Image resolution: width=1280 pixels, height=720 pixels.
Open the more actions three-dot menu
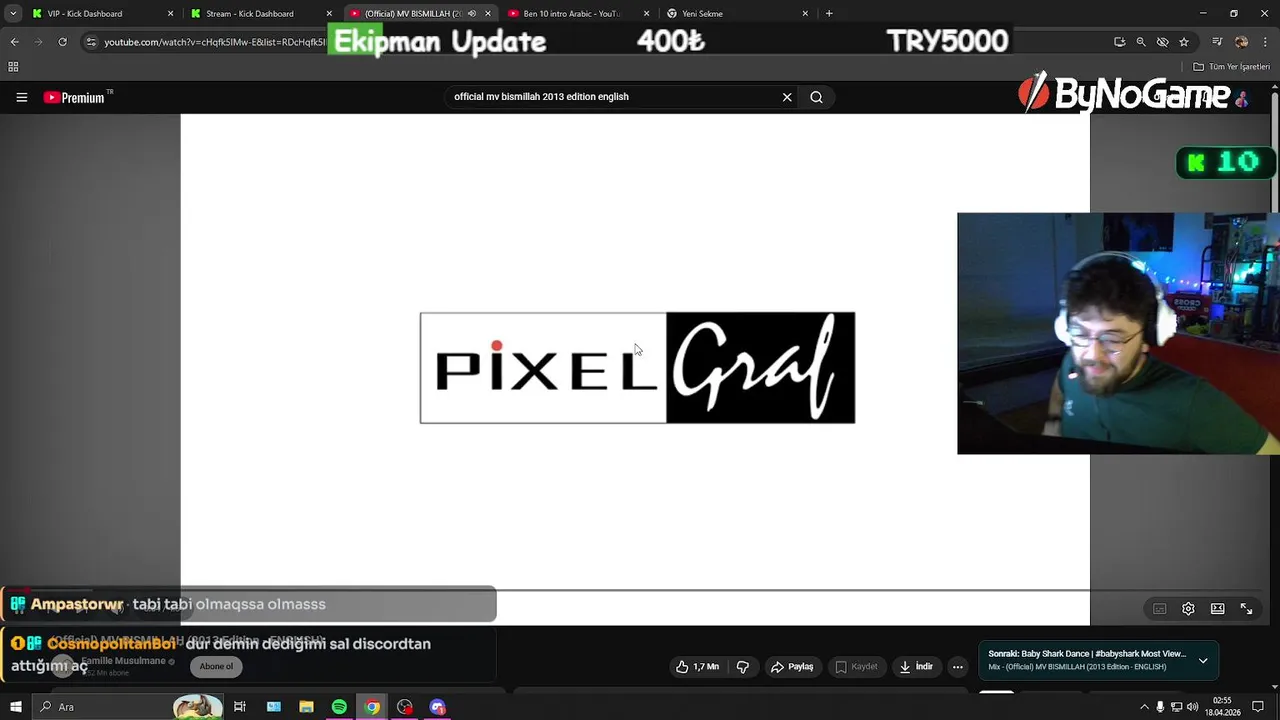coord(957,667)
